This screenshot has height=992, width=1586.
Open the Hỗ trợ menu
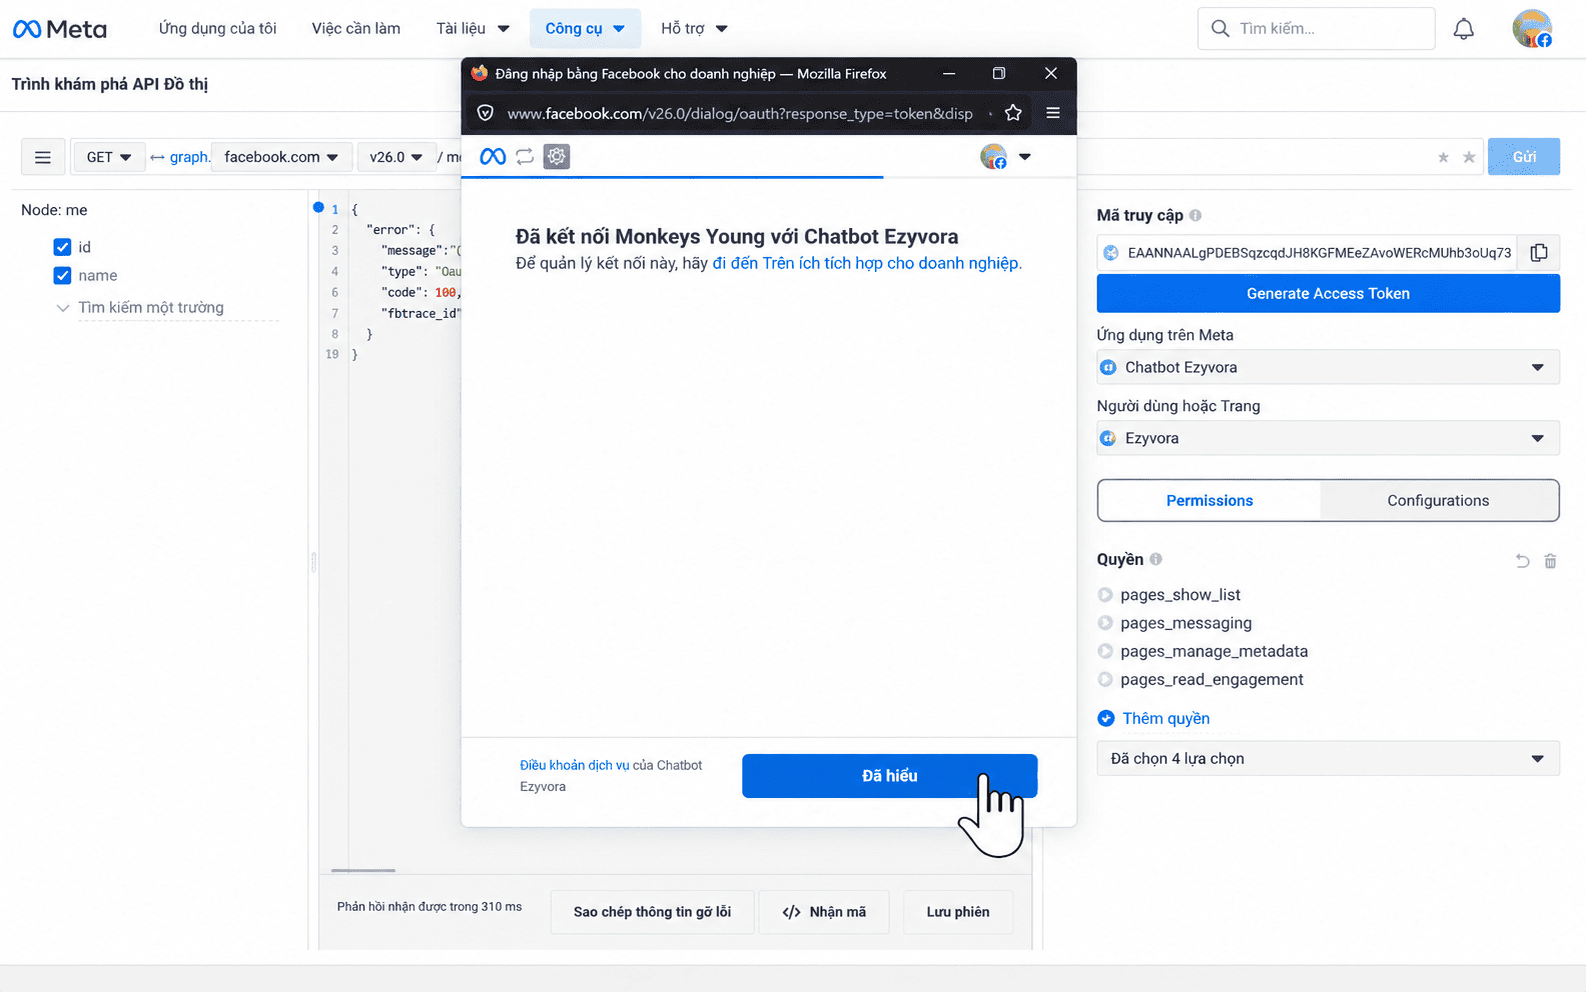point(694,29)
